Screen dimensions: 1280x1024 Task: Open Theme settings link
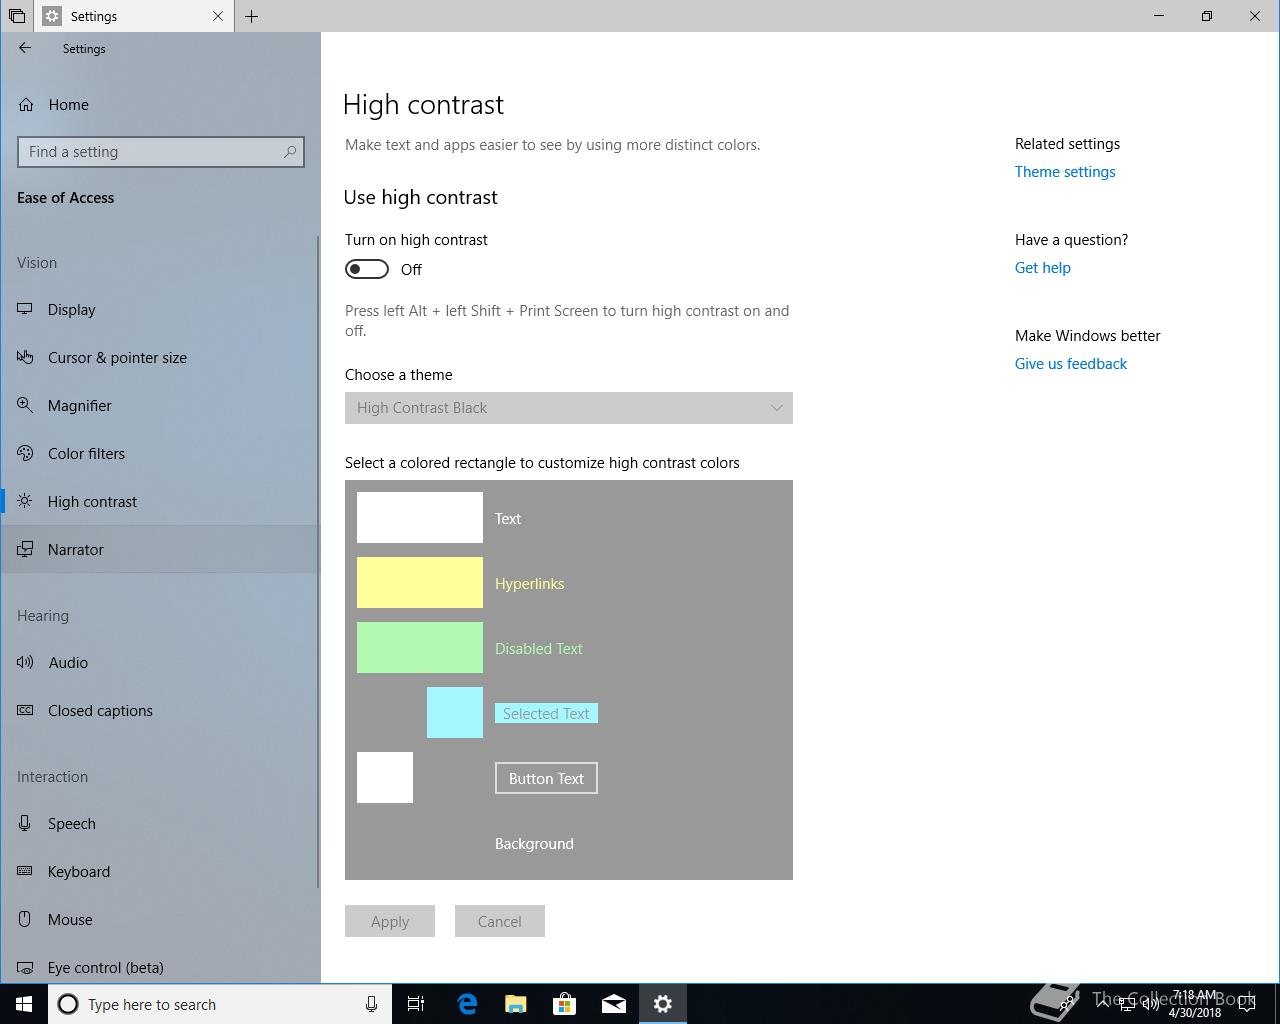1065,172
